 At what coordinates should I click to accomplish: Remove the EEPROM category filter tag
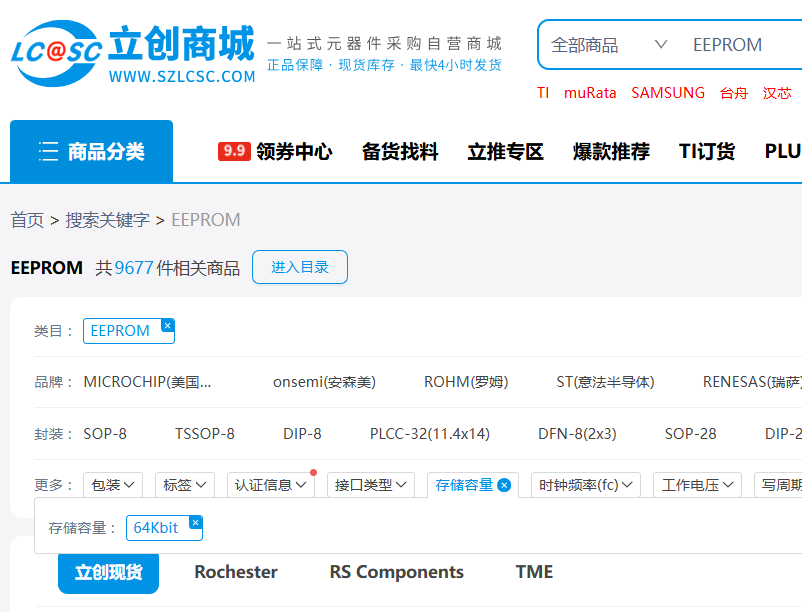click(167, 325)
